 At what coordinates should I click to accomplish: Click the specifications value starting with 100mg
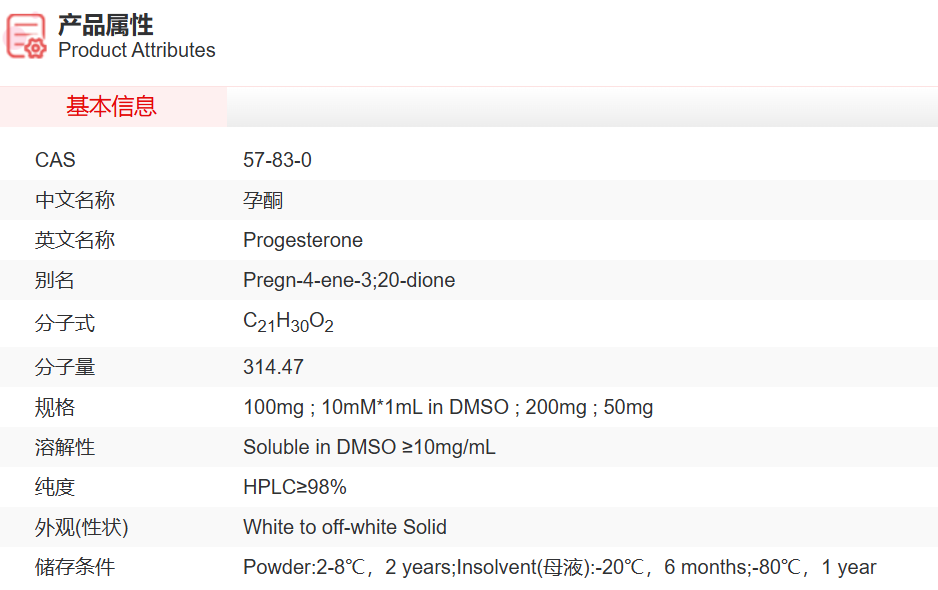click(x=448, y=407)
